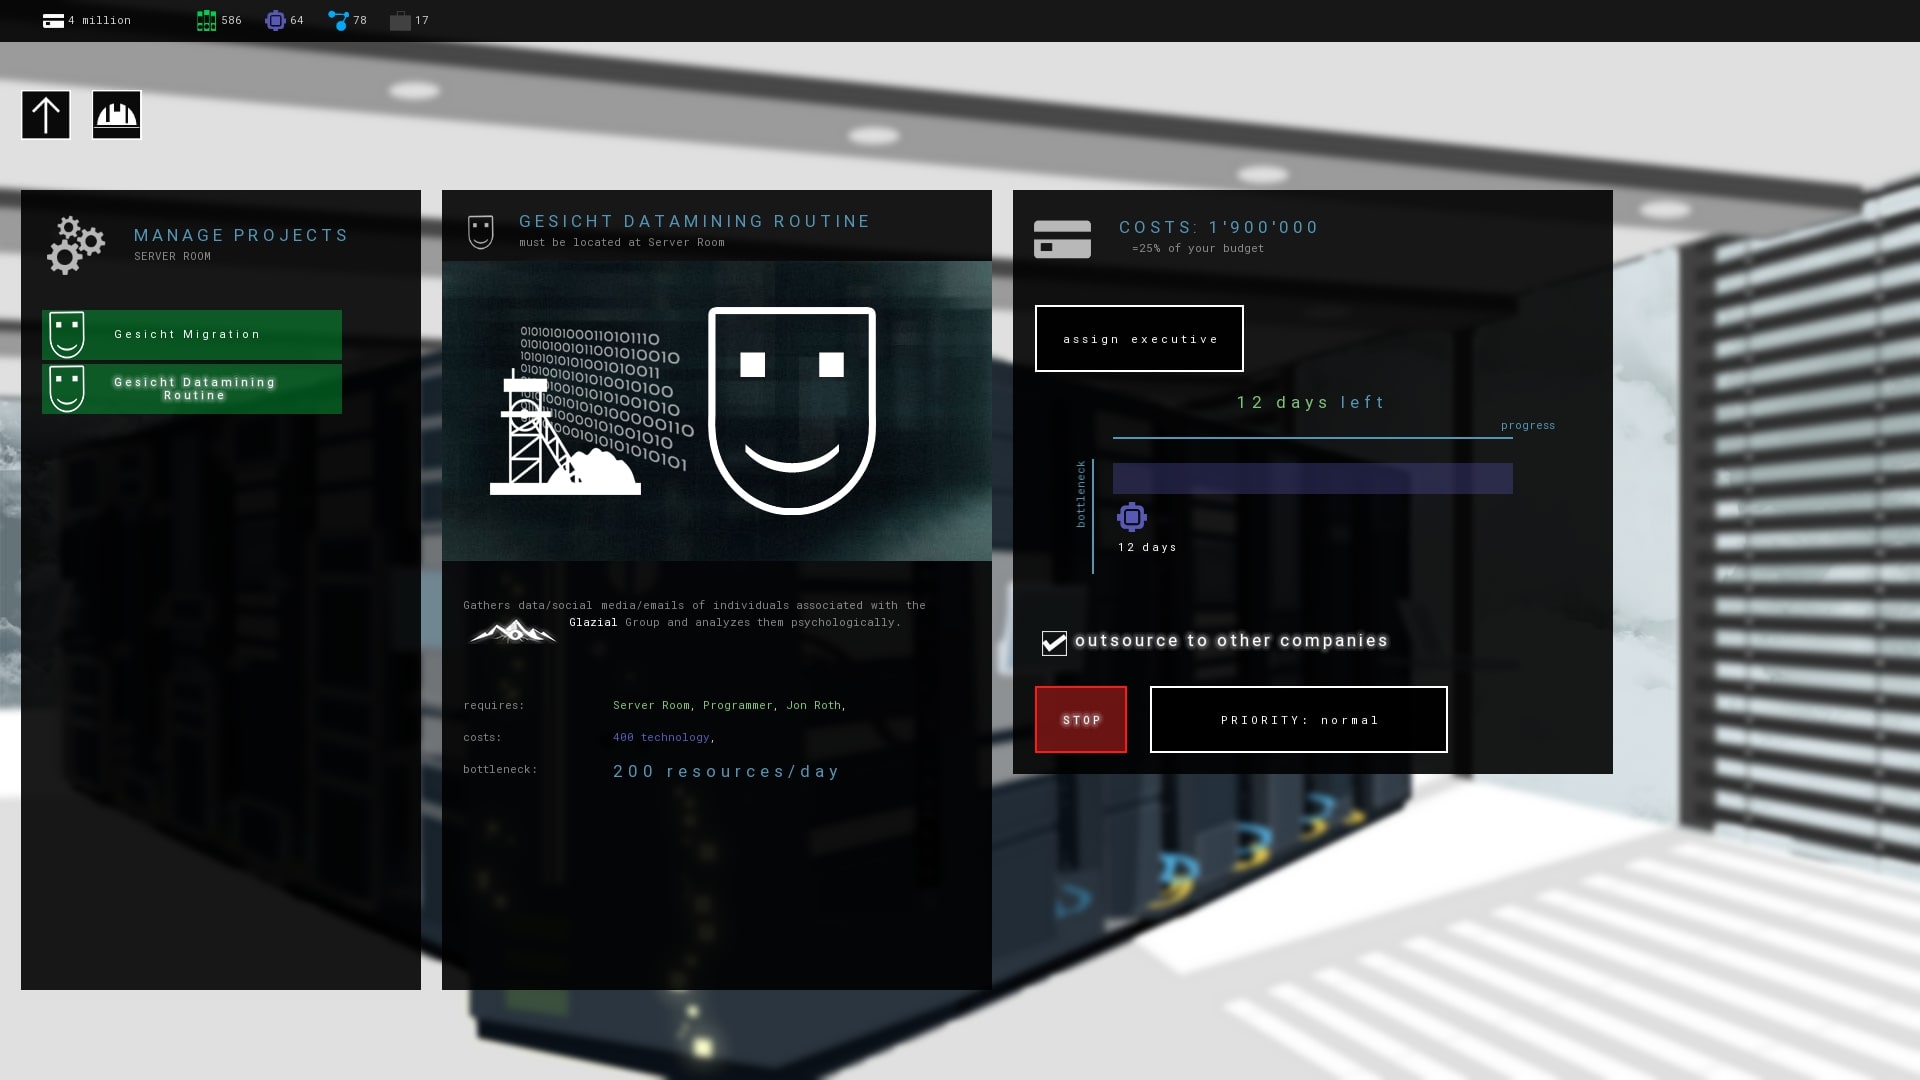Viewport: 1920px width, 1080px height.
Task: Select the Gesicht Migration project
Action: coord(192,335)
